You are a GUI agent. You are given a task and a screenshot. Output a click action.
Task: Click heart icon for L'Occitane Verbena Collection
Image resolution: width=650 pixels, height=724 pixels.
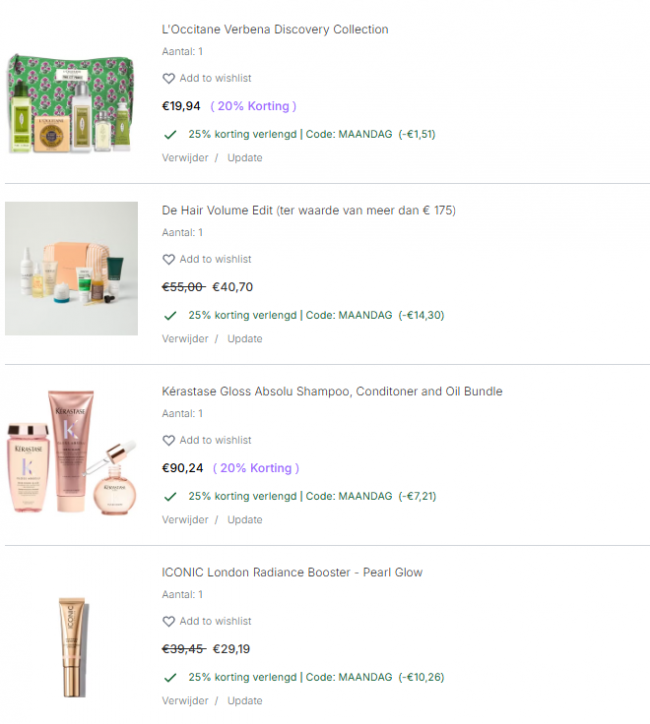coord(169,78)
